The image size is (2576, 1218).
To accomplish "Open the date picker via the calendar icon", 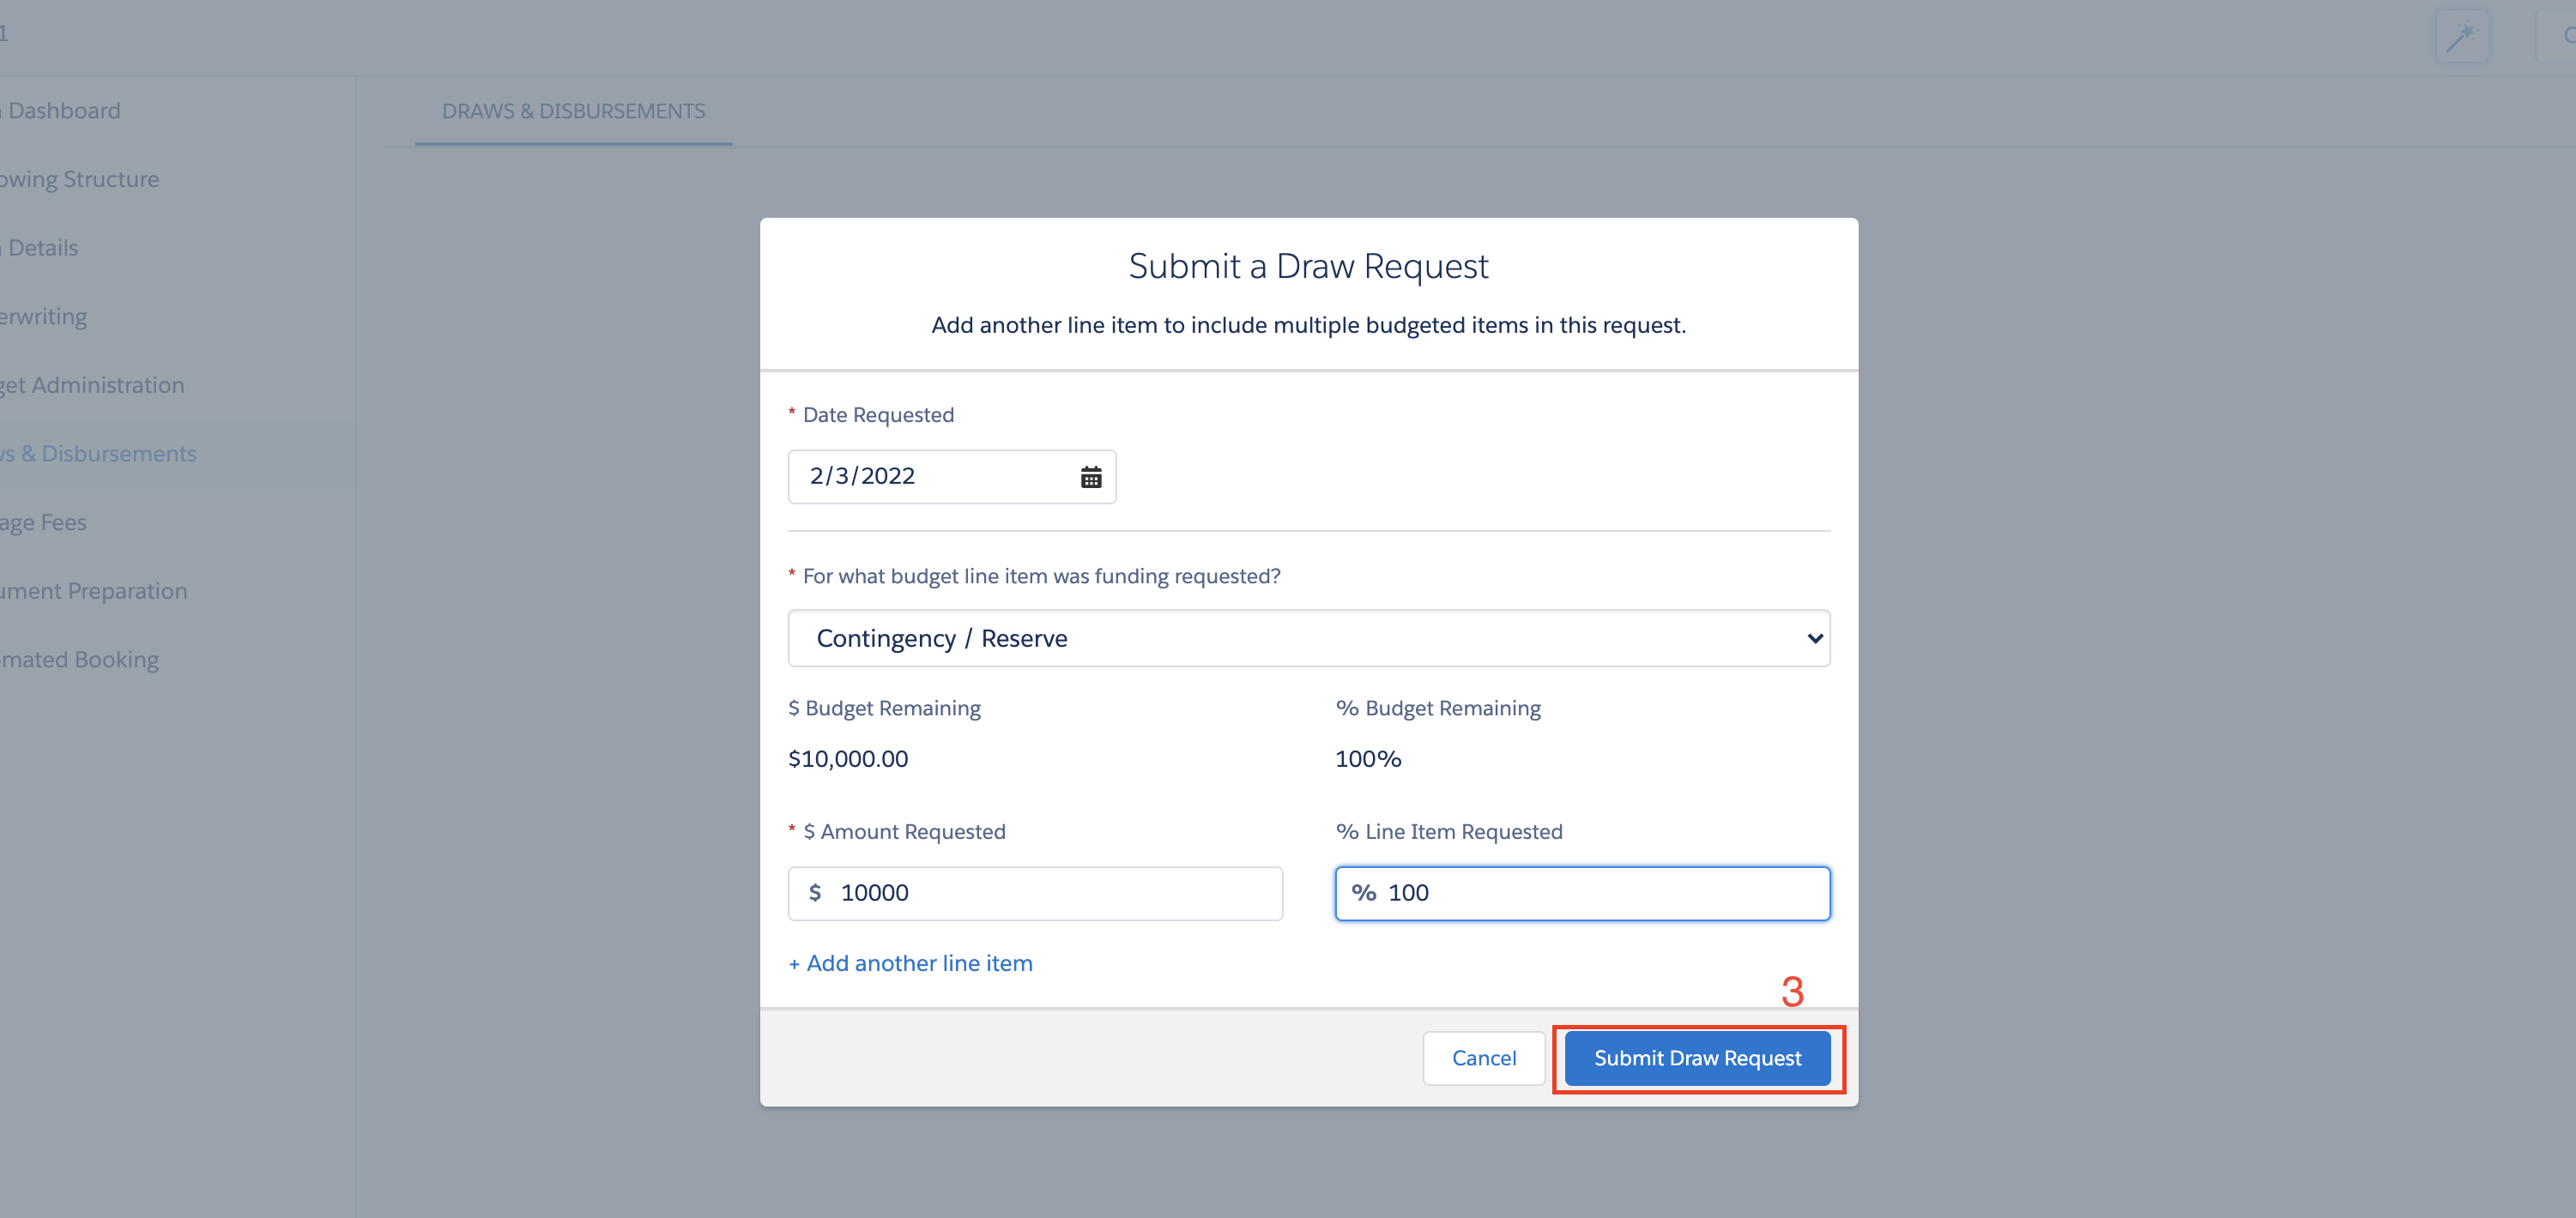I will point(1090,477).
